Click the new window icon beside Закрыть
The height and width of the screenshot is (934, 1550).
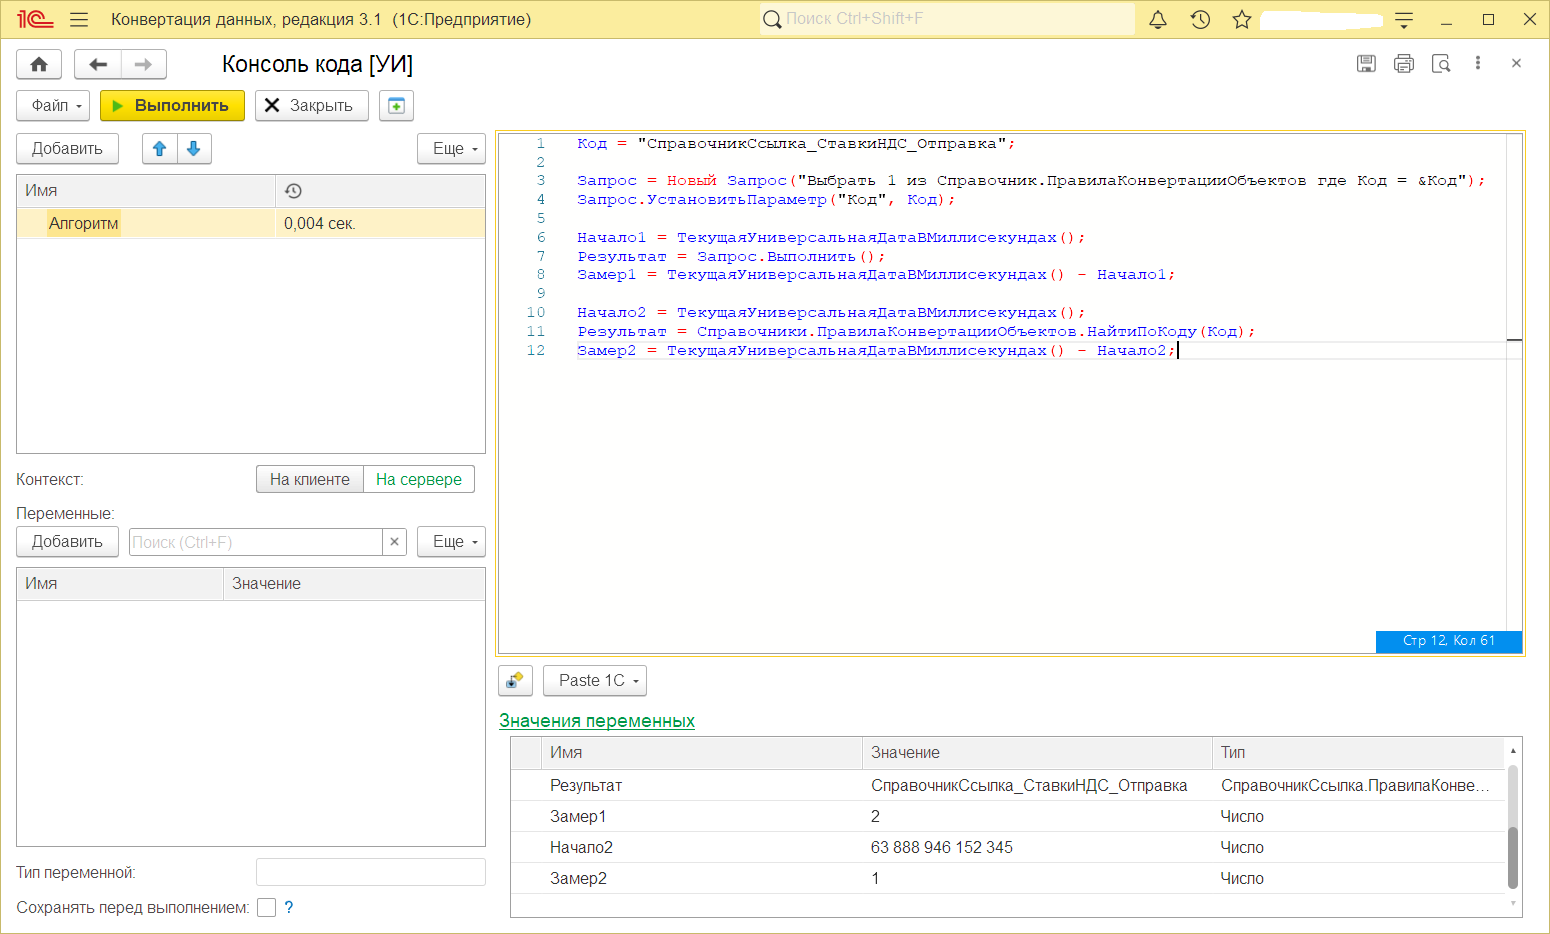(396, 106)
